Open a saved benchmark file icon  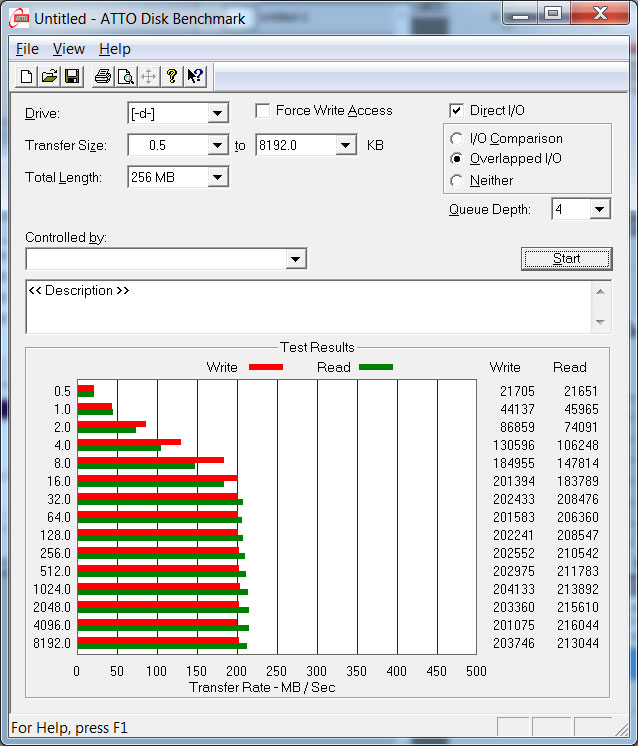pos(49,77)
